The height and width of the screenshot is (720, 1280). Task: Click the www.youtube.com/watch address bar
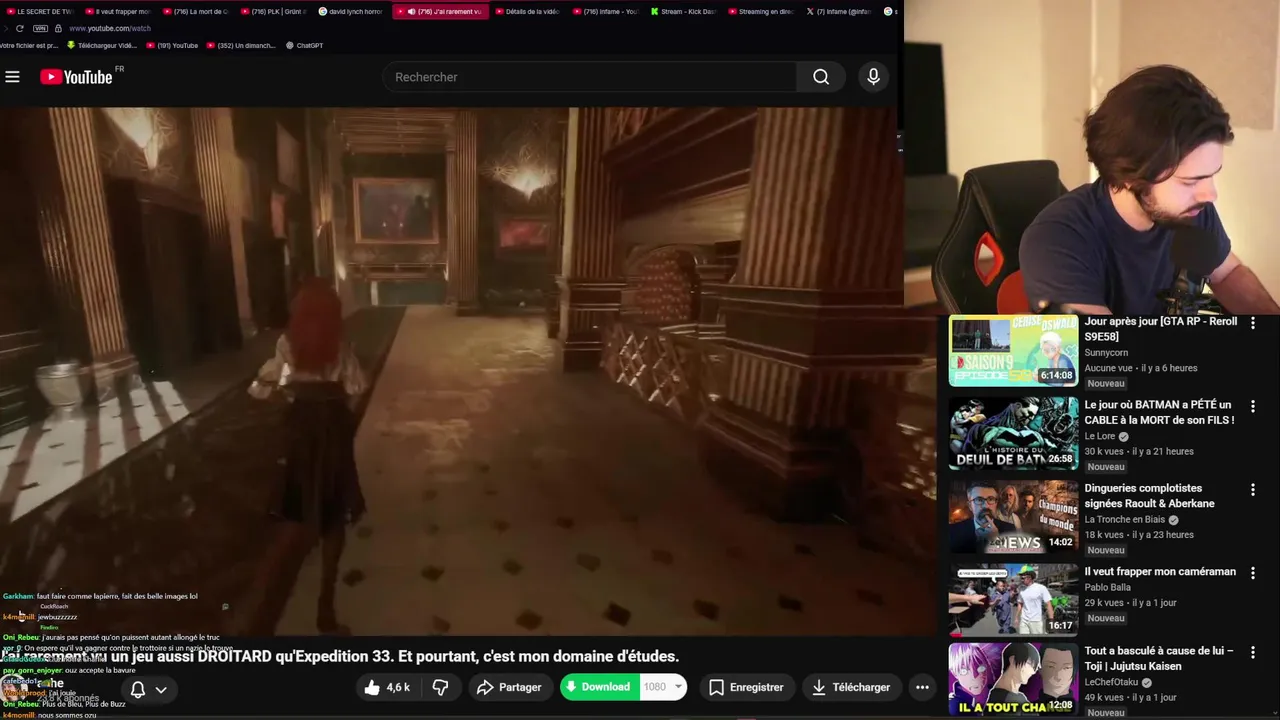110,28
